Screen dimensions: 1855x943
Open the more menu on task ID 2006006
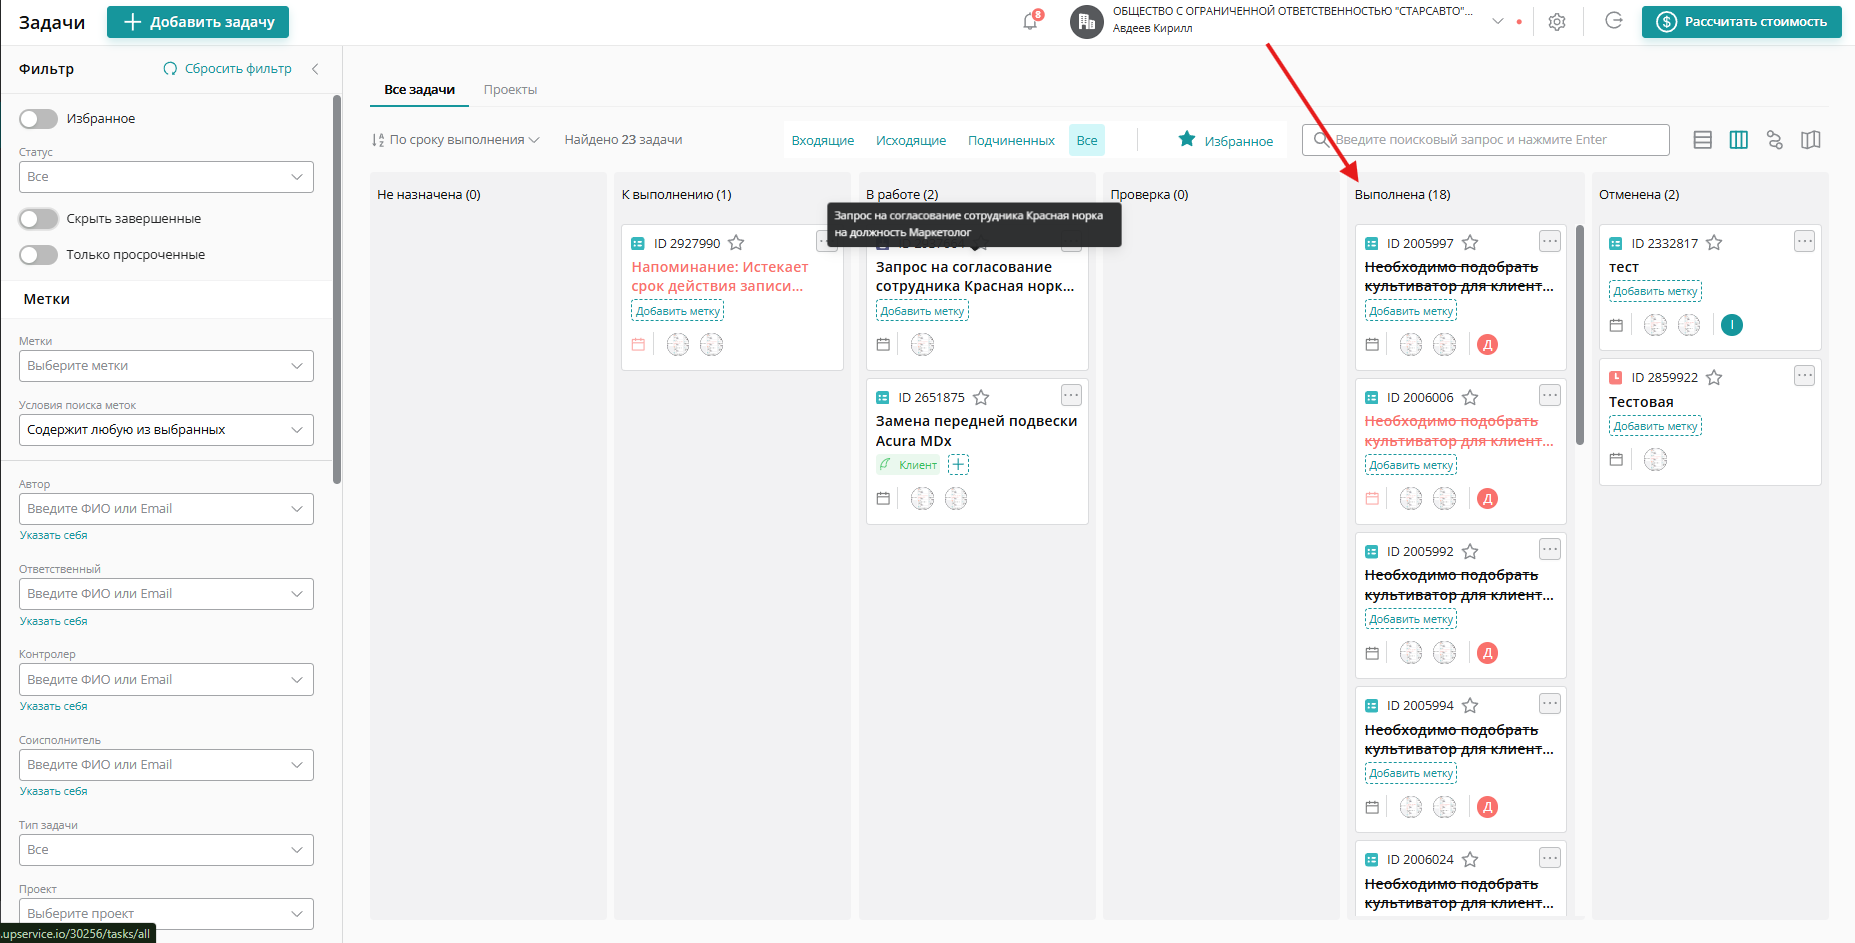point(1549,395)
